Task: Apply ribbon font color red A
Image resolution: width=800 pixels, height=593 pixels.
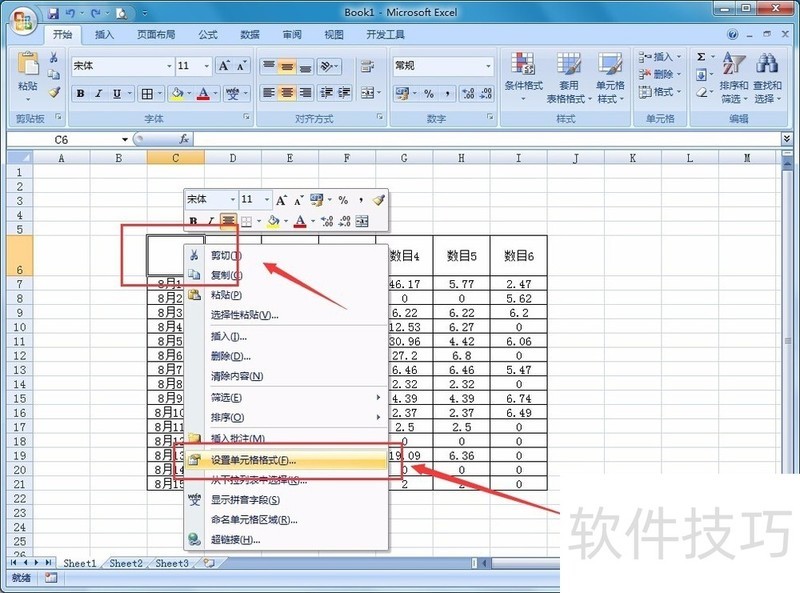Action: pos(203,93)
